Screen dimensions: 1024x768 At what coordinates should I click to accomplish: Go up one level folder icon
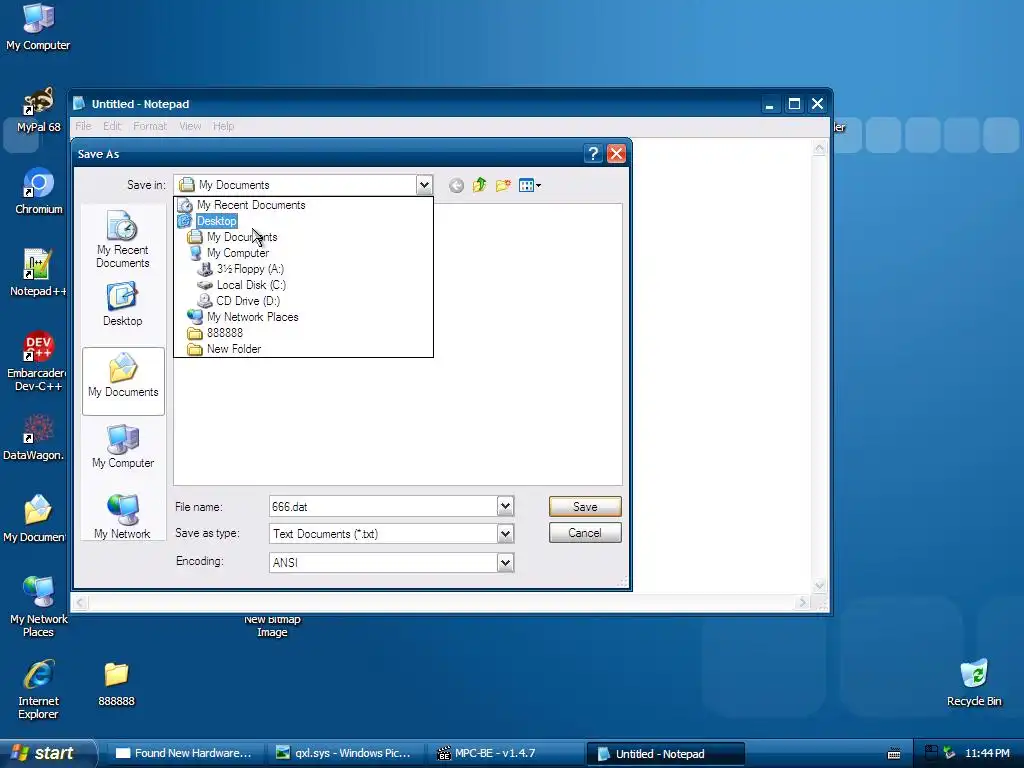pos(479,185)
